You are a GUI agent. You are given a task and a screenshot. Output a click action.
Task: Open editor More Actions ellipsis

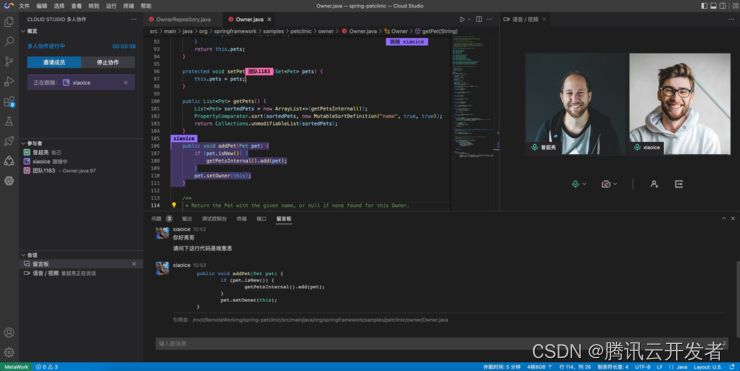tap(490, 19)
